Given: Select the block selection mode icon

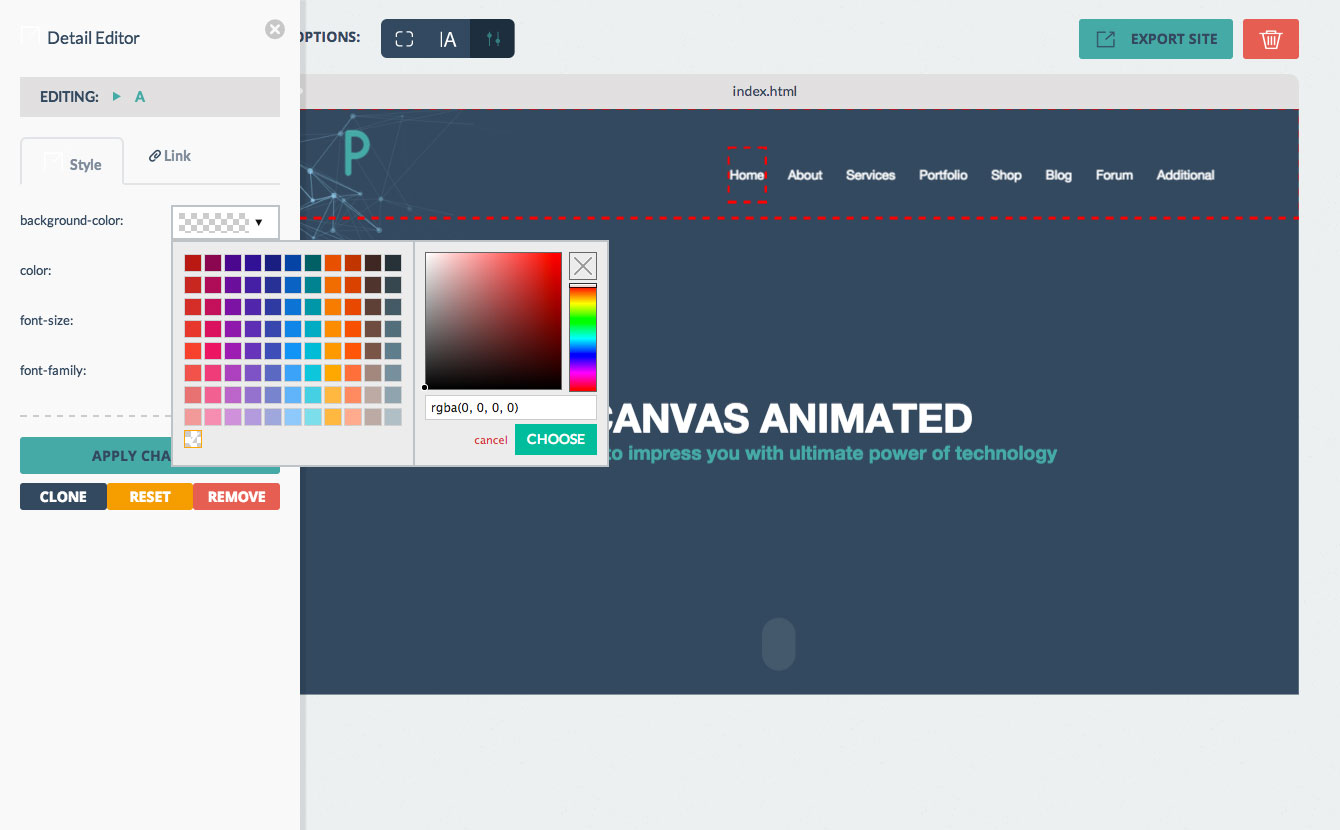Looking at the screenshot, I should click(x=404, y=39).
